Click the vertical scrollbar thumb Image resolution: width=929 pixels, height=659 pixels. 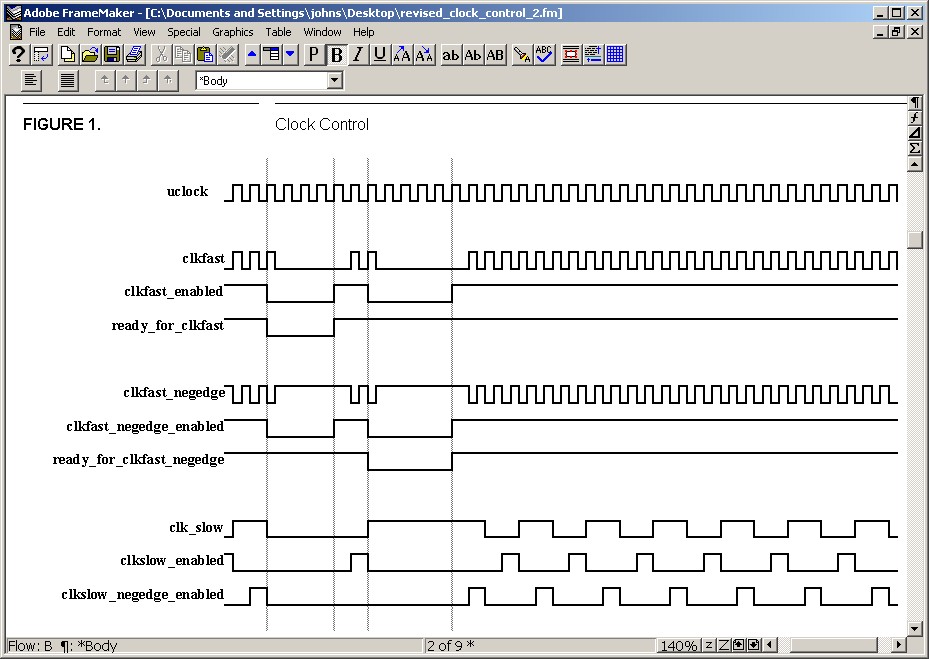915,239
